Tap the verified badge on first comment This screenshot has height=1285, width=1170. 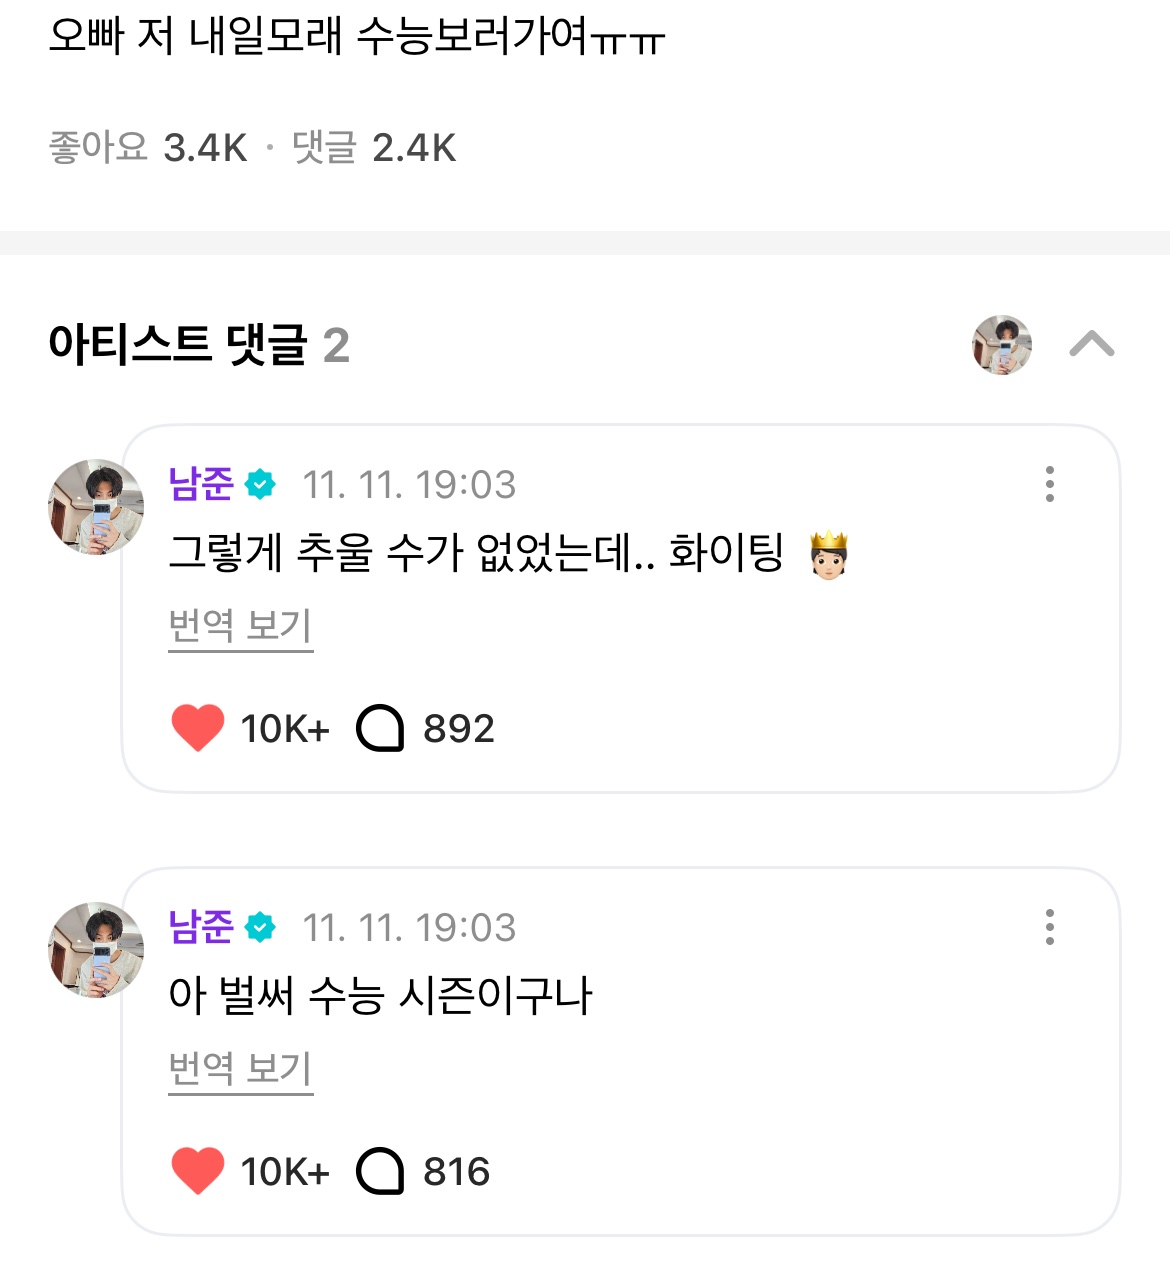point(261,485)
